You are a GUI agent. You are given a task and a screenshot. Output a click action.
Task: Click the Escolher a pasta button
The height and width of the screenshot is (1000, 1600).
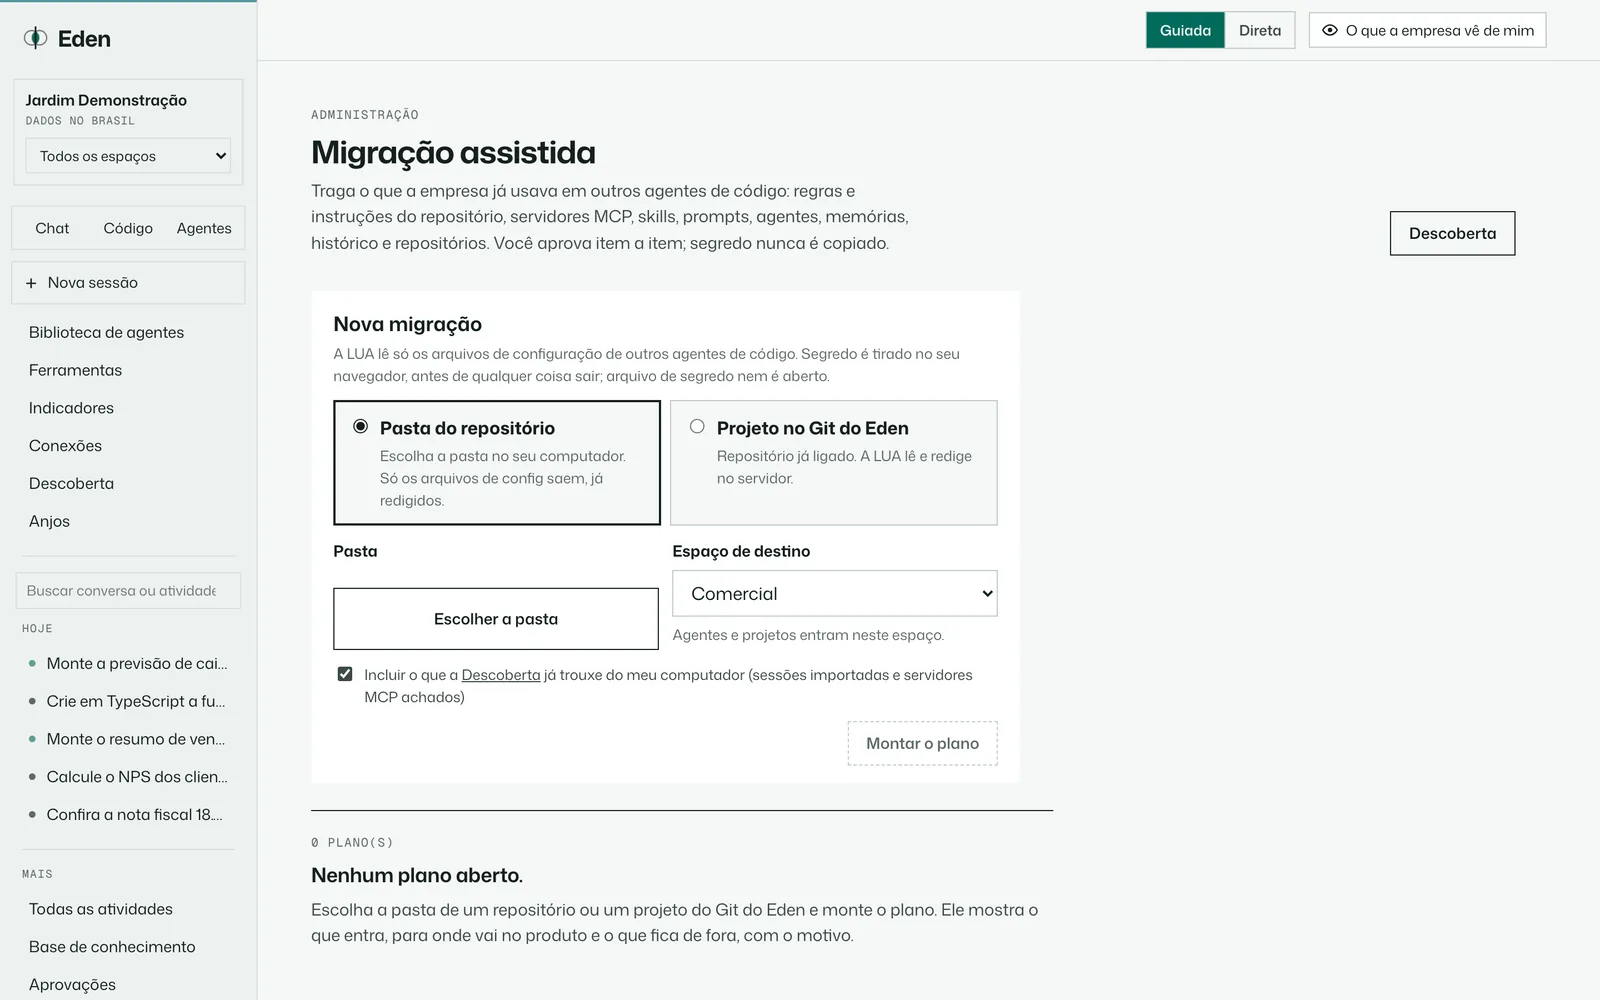click(496, 619)
